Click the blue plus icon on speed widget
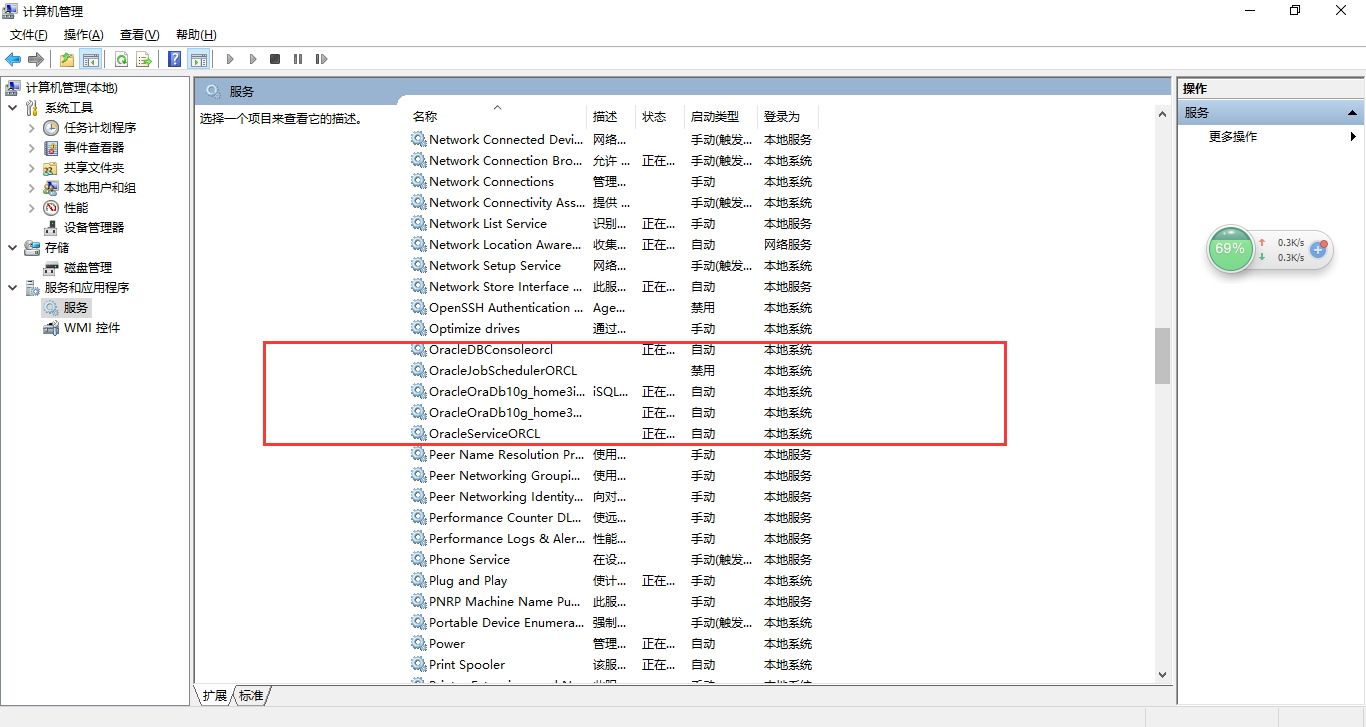Screen dimensions: 1366x727 pyautogui.click(x=1318, y=249)
